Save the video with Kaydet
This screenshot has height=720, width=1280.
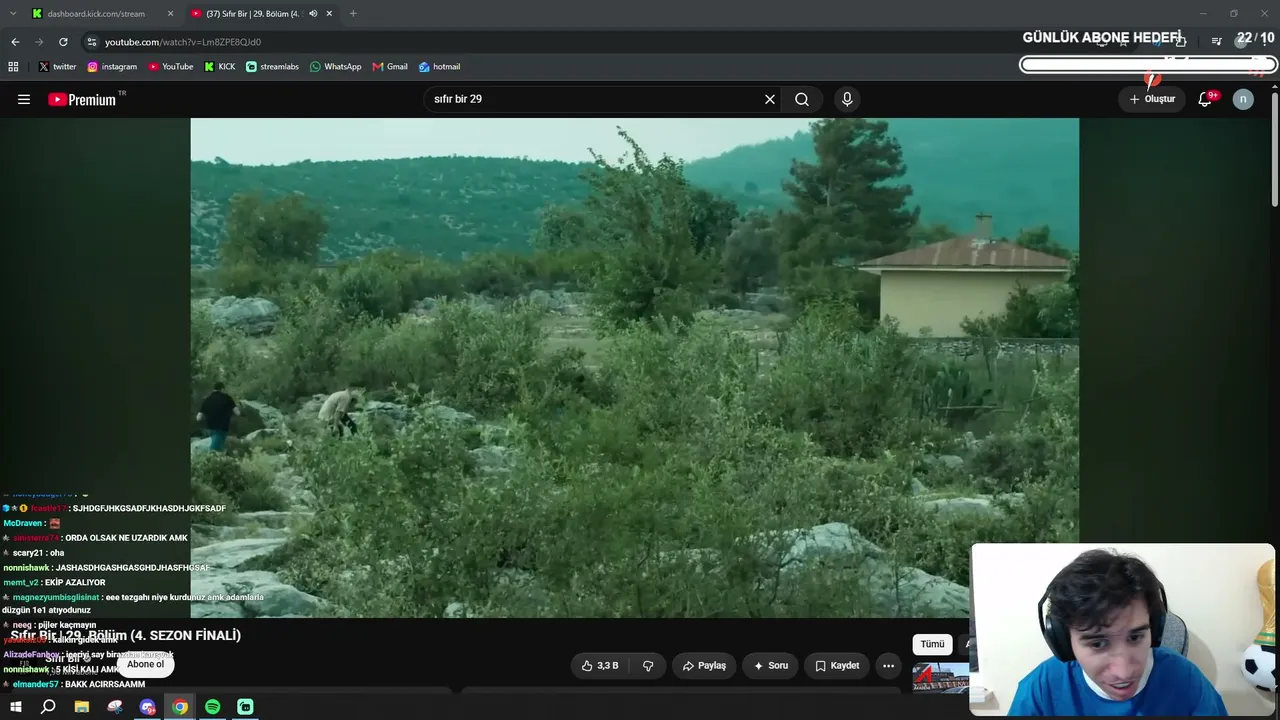point(837,666)
